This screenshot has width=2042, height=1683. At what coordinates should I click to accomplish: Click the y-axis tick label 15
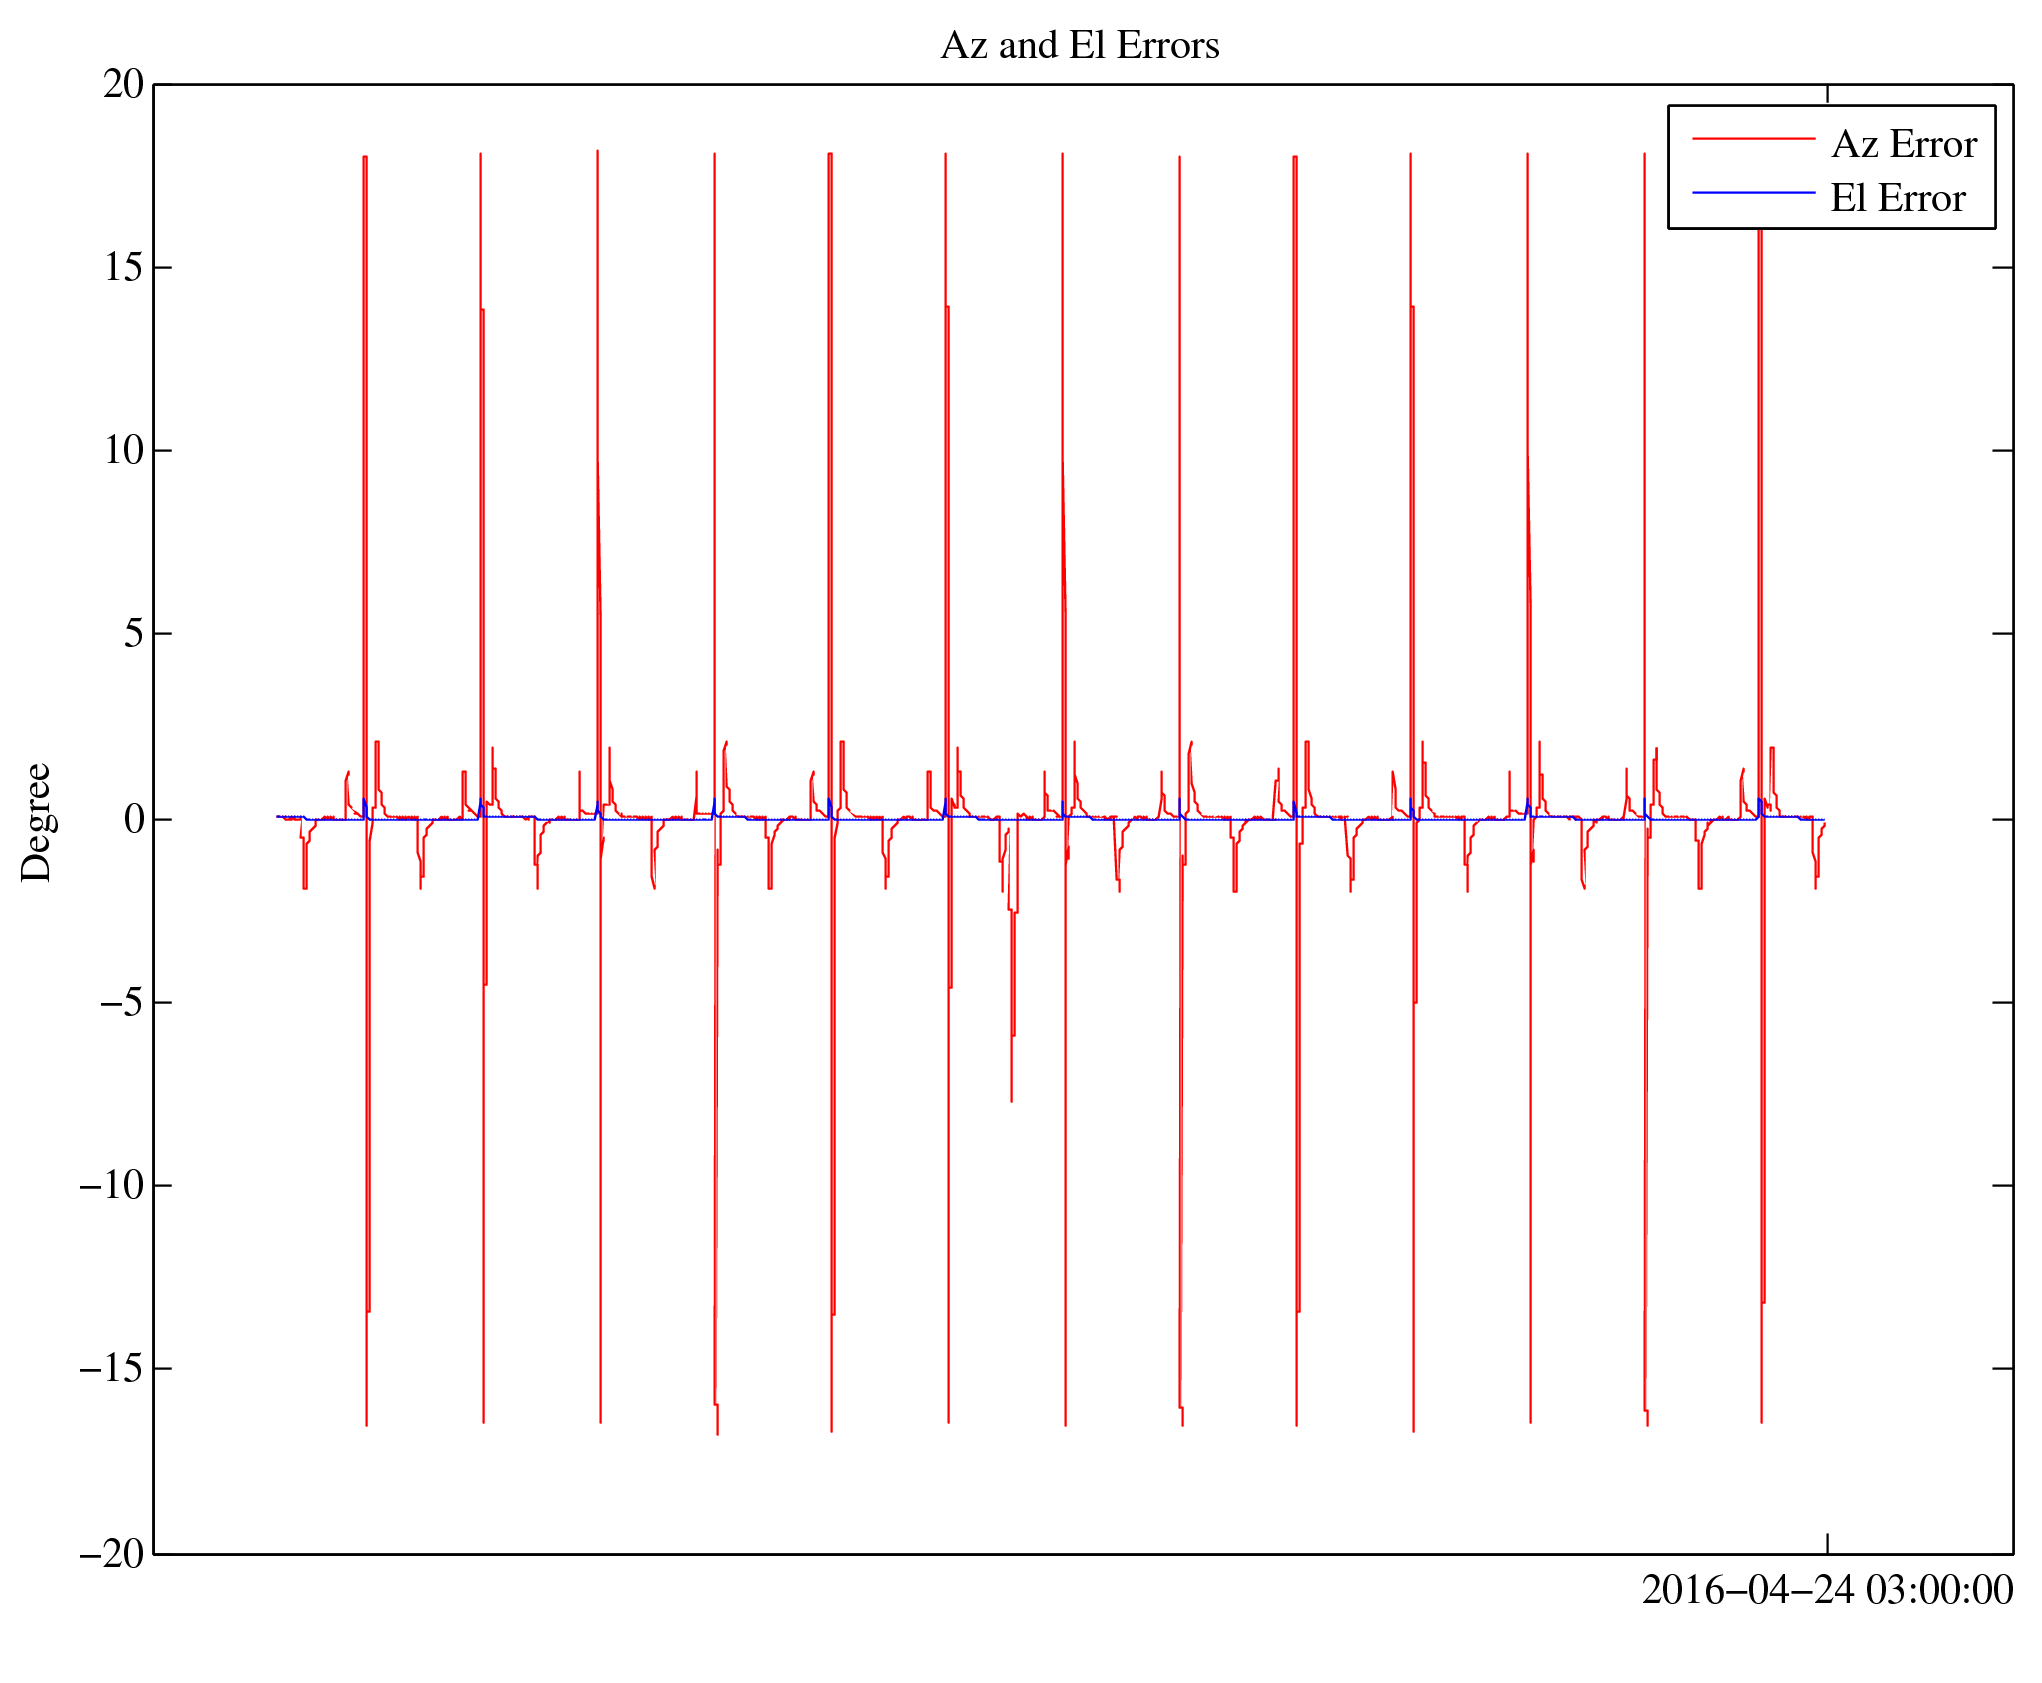point(124,268)
